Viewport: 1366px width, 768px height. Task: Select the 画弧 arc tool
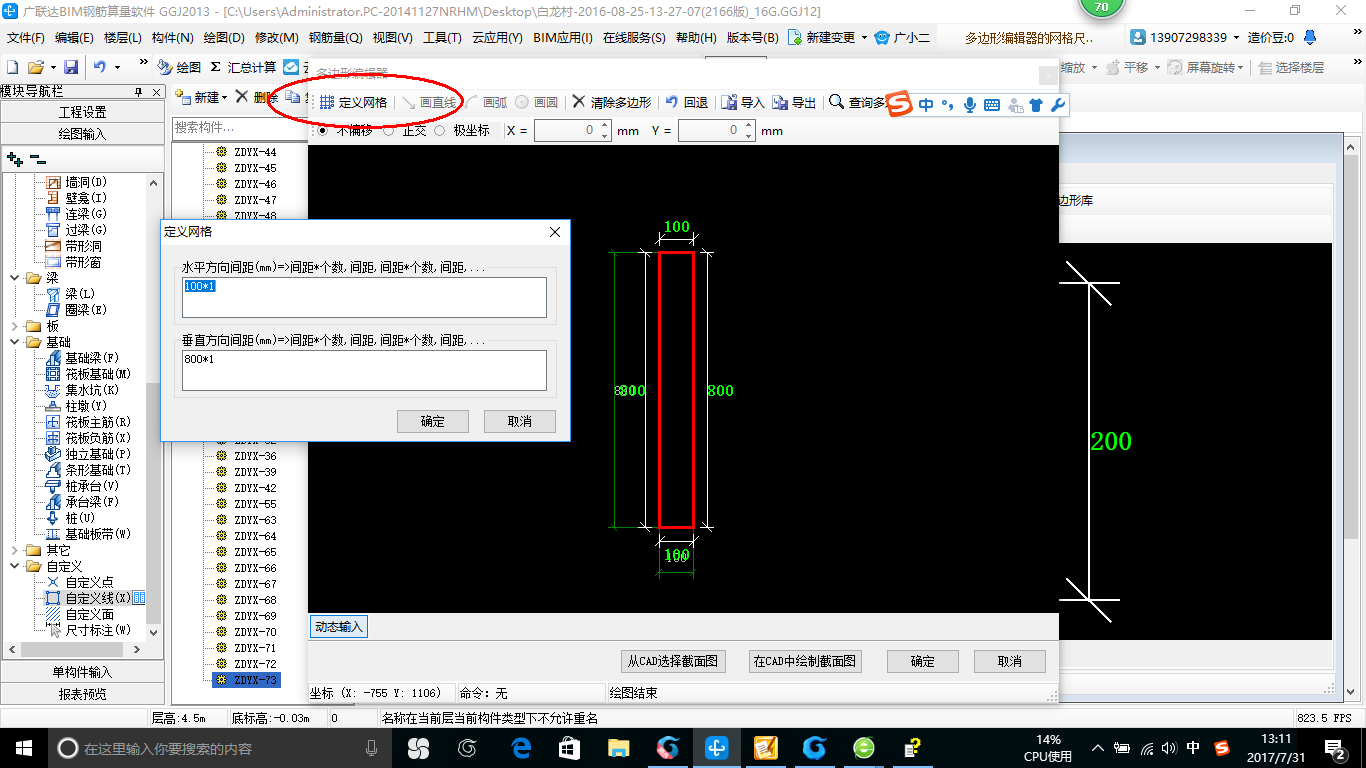click(486, 102)
